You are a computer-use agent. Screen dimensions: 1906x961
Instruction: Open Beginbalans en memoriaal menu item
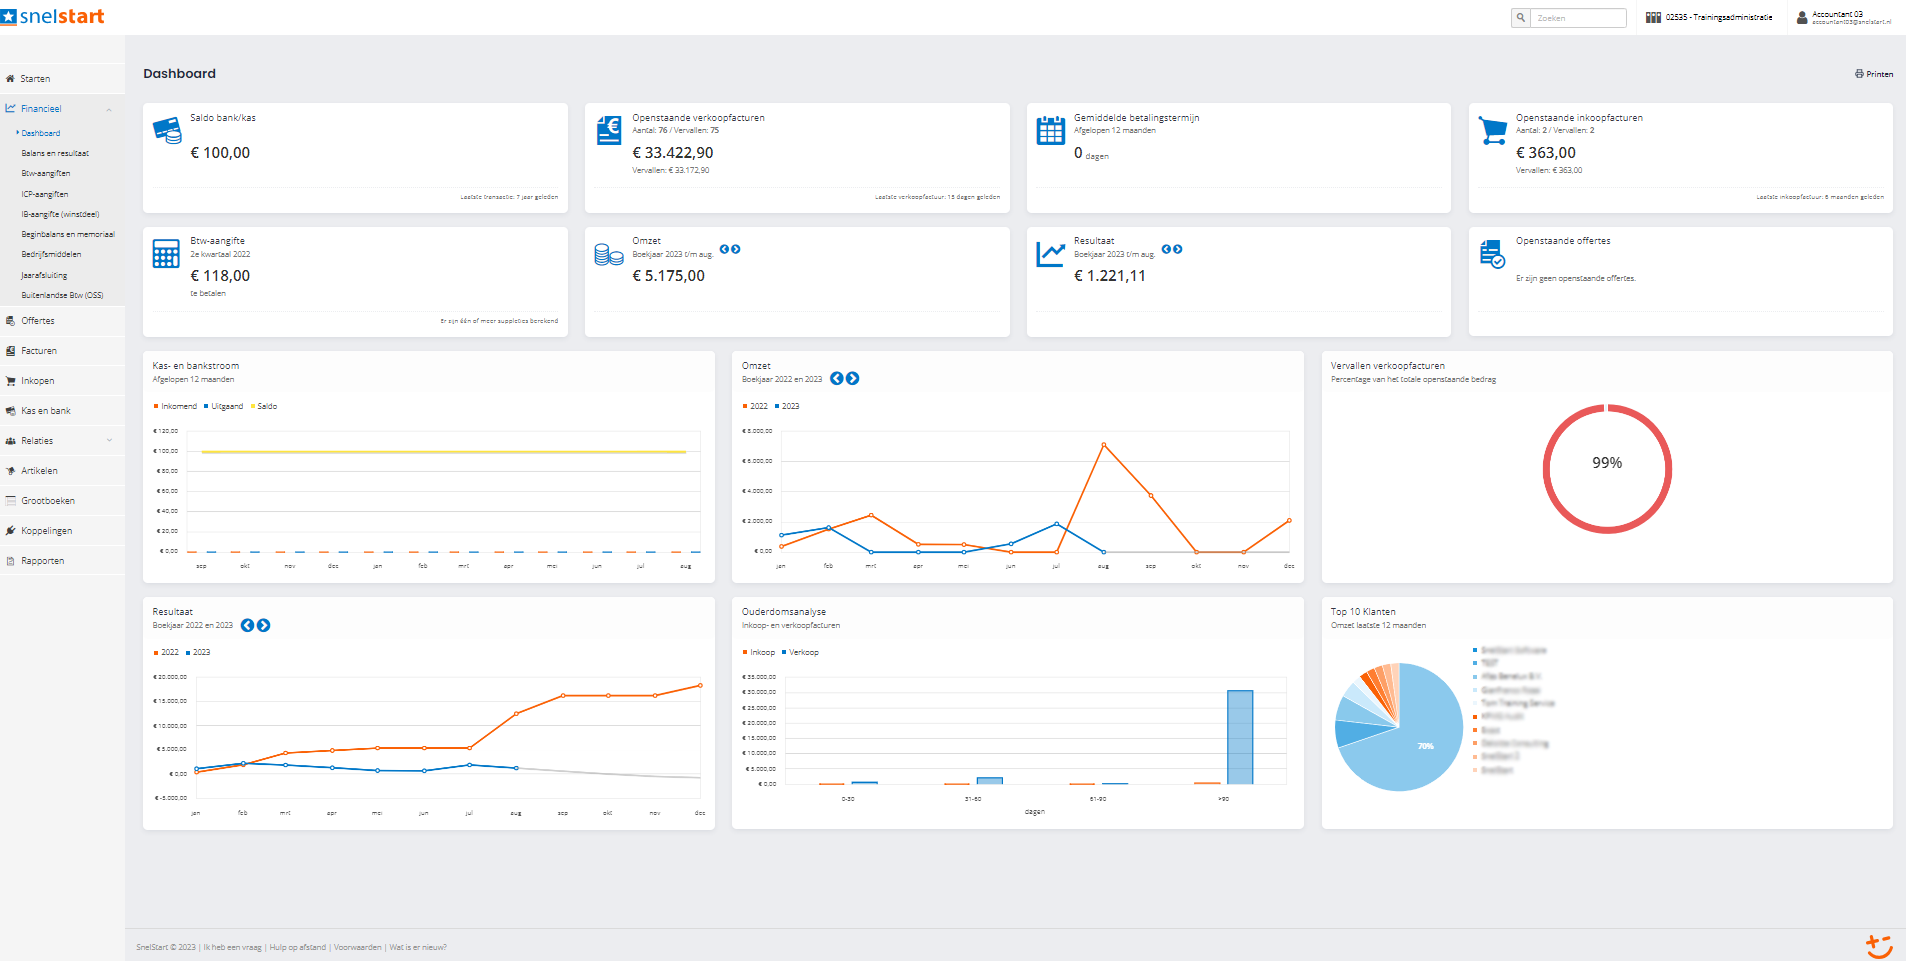click(68, 234)
